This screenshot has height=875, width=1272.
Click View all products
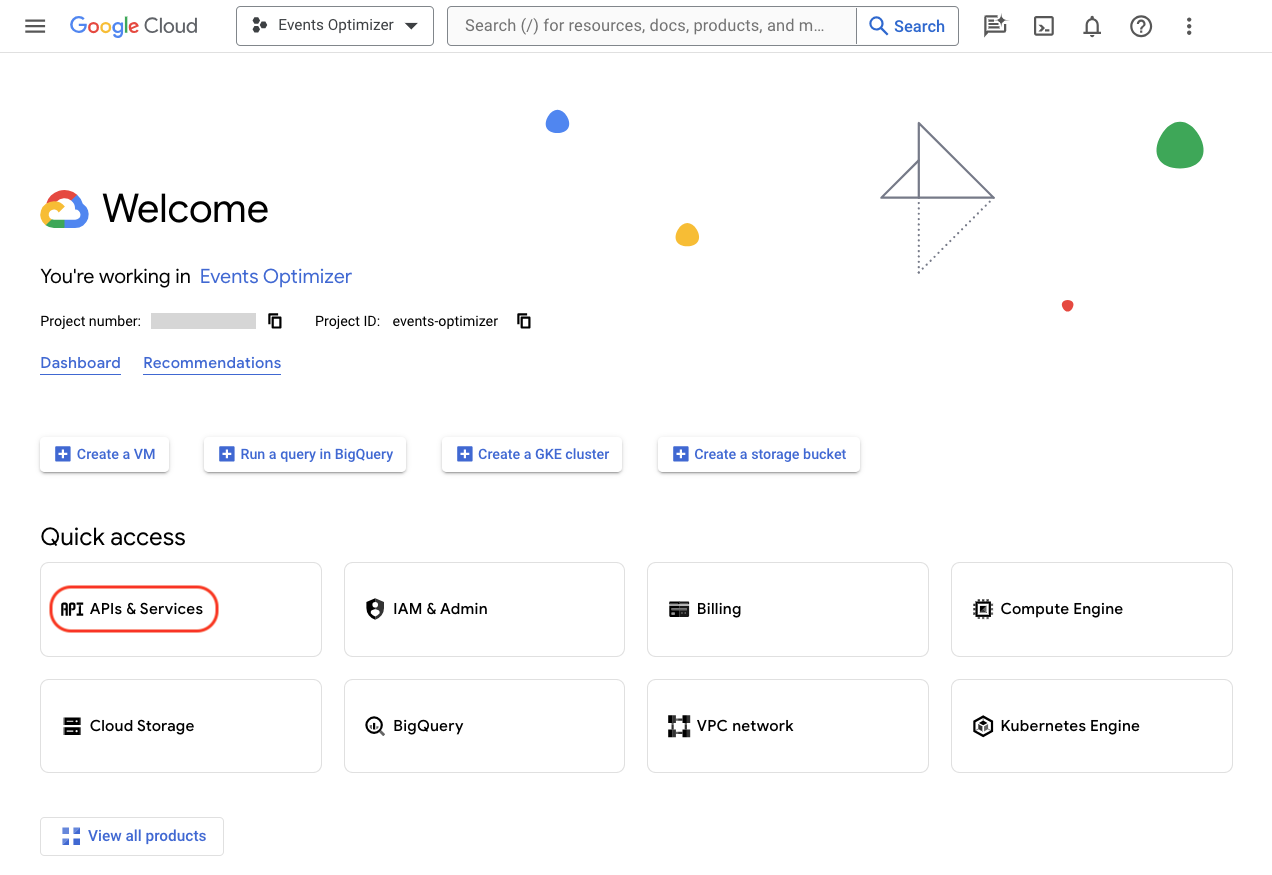click(x=131, y=836)
